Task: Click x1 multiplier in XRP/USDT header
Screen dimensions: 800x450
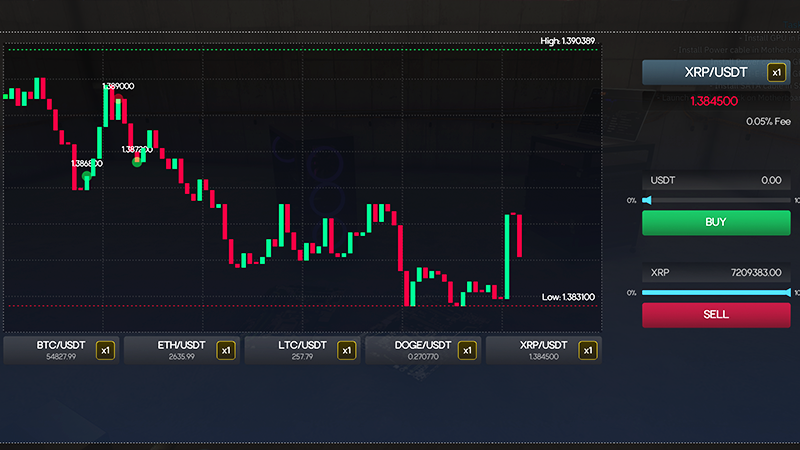Action: pyautogui.click(x=777, y=72)
